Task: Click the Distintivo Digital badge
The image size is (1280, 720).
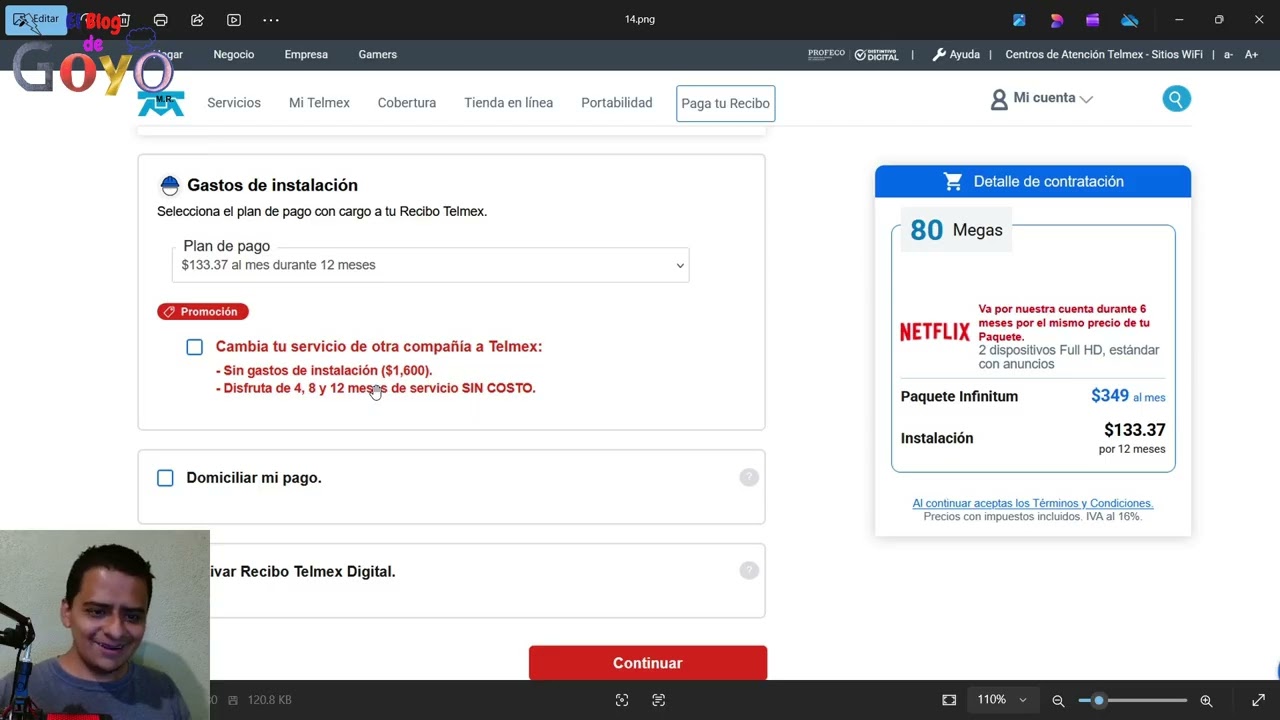Action: pyautogui.click(x=876, y=55)
